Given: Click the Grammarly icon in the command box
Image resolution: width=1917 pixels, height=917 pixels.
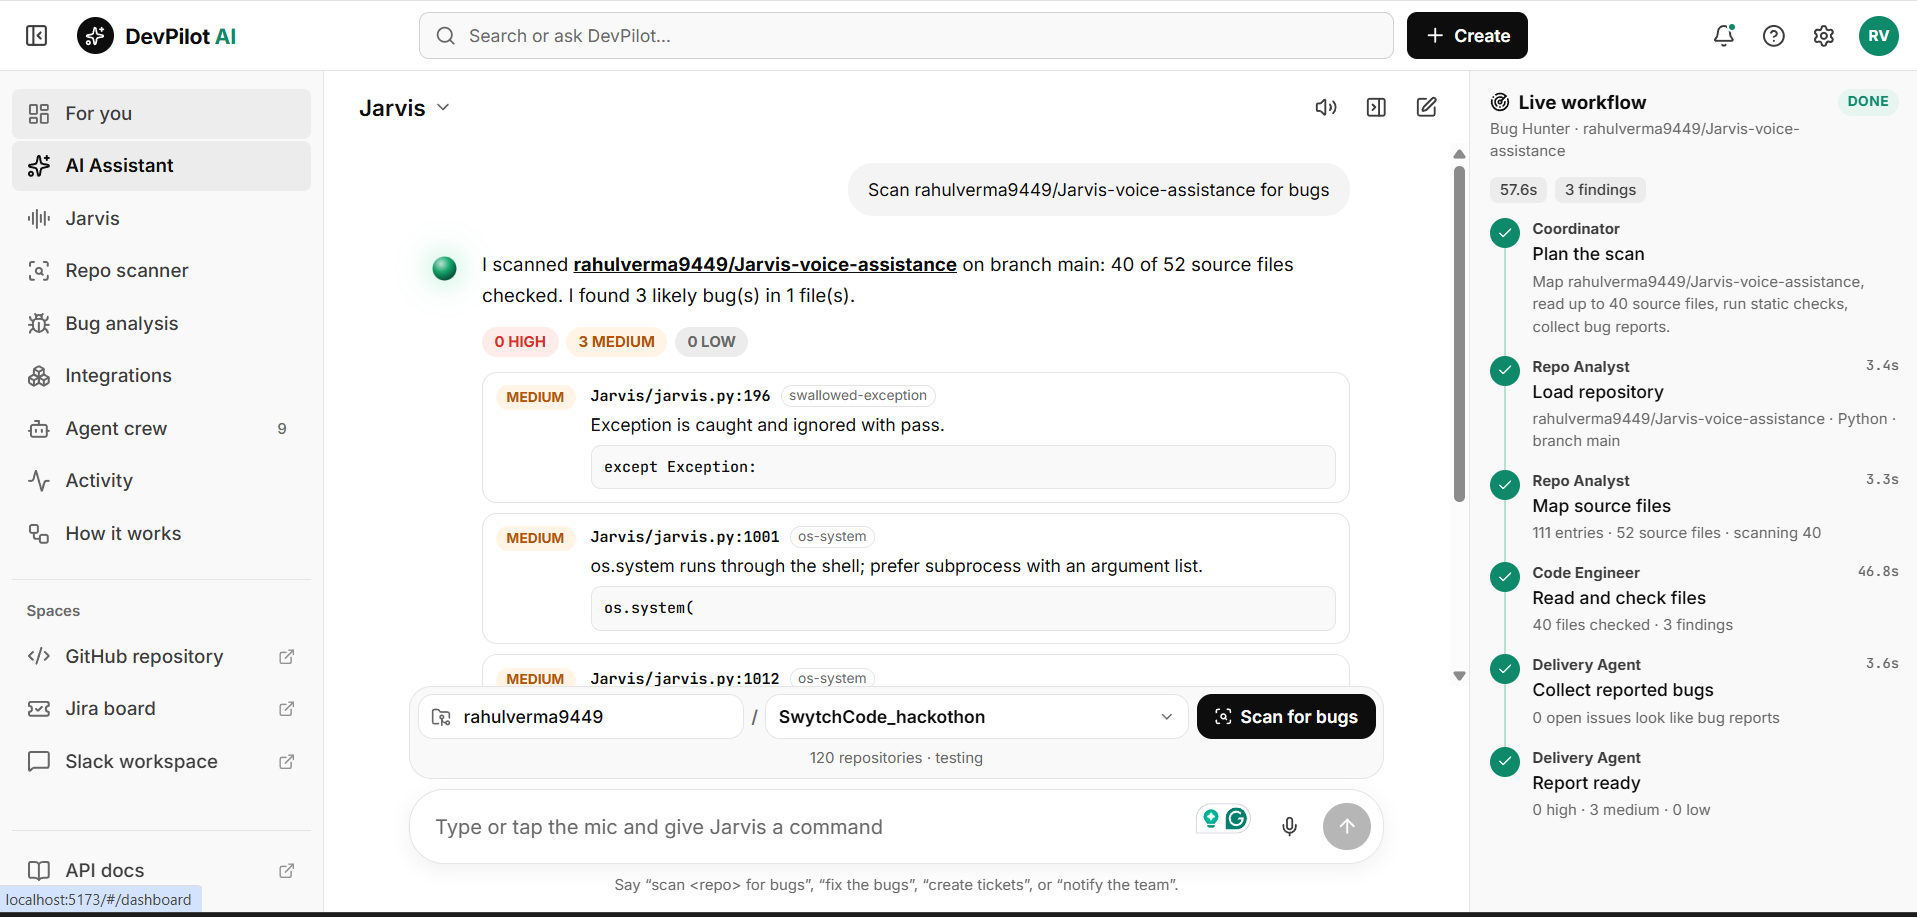Looking at the screenshot, I should [x=1237, y=819].
